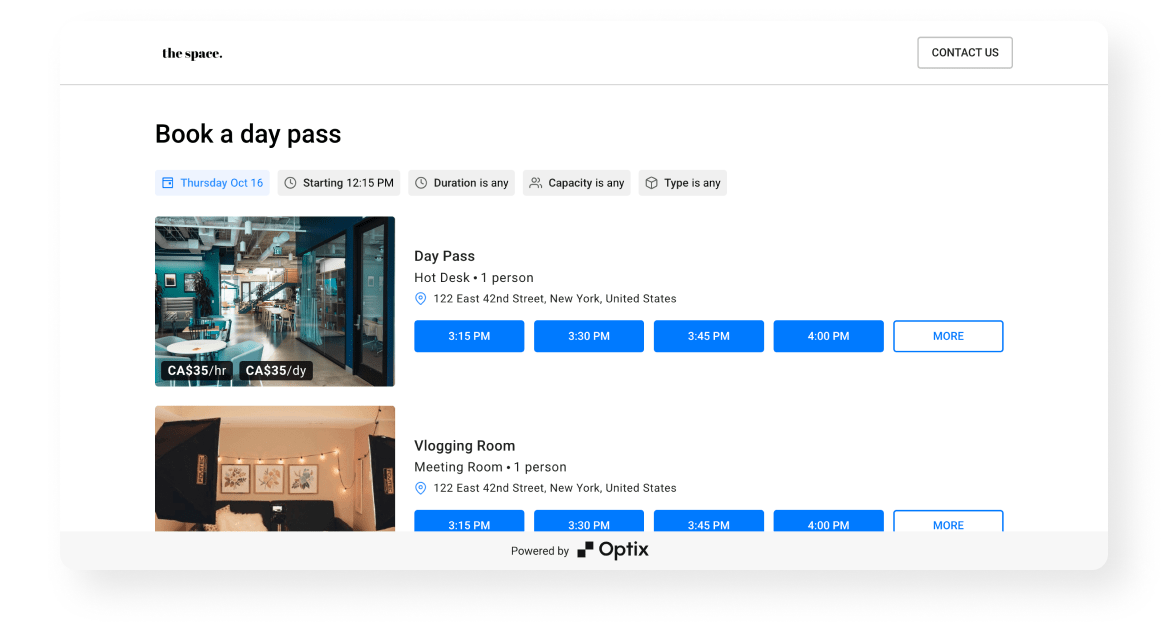Show MORE time slots for Day Pass
This screenshot has height=625, width=1168.
point(948,336)
